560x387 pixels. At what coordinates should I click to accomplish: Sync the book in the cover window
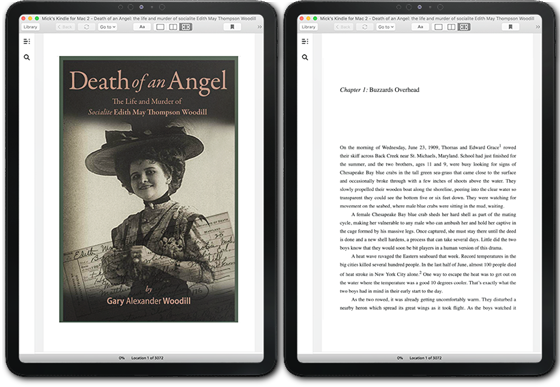86,27
